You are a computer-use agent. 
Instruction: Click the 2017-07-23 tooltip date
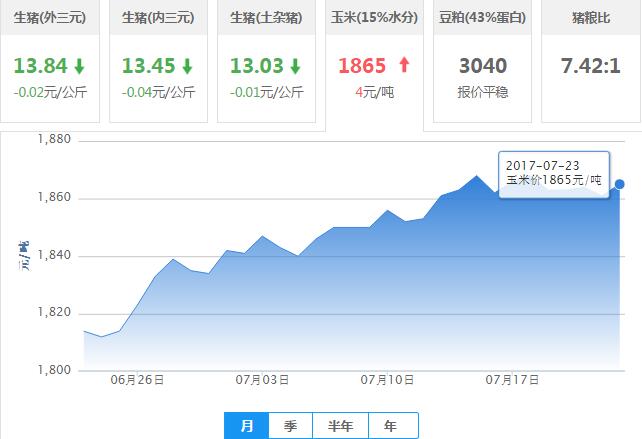[543, 166]
